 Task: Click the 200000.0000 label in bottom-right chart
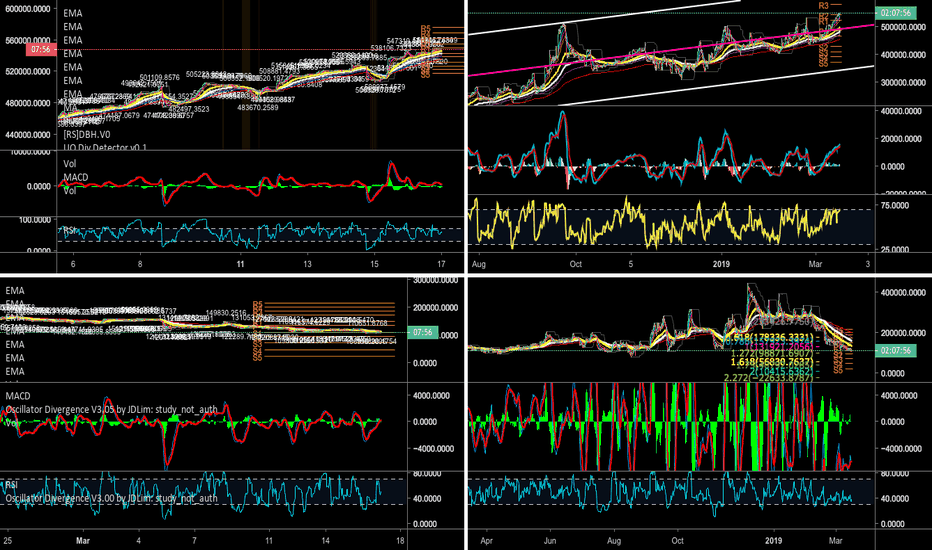pyautogui.click(x=903, y=333)
